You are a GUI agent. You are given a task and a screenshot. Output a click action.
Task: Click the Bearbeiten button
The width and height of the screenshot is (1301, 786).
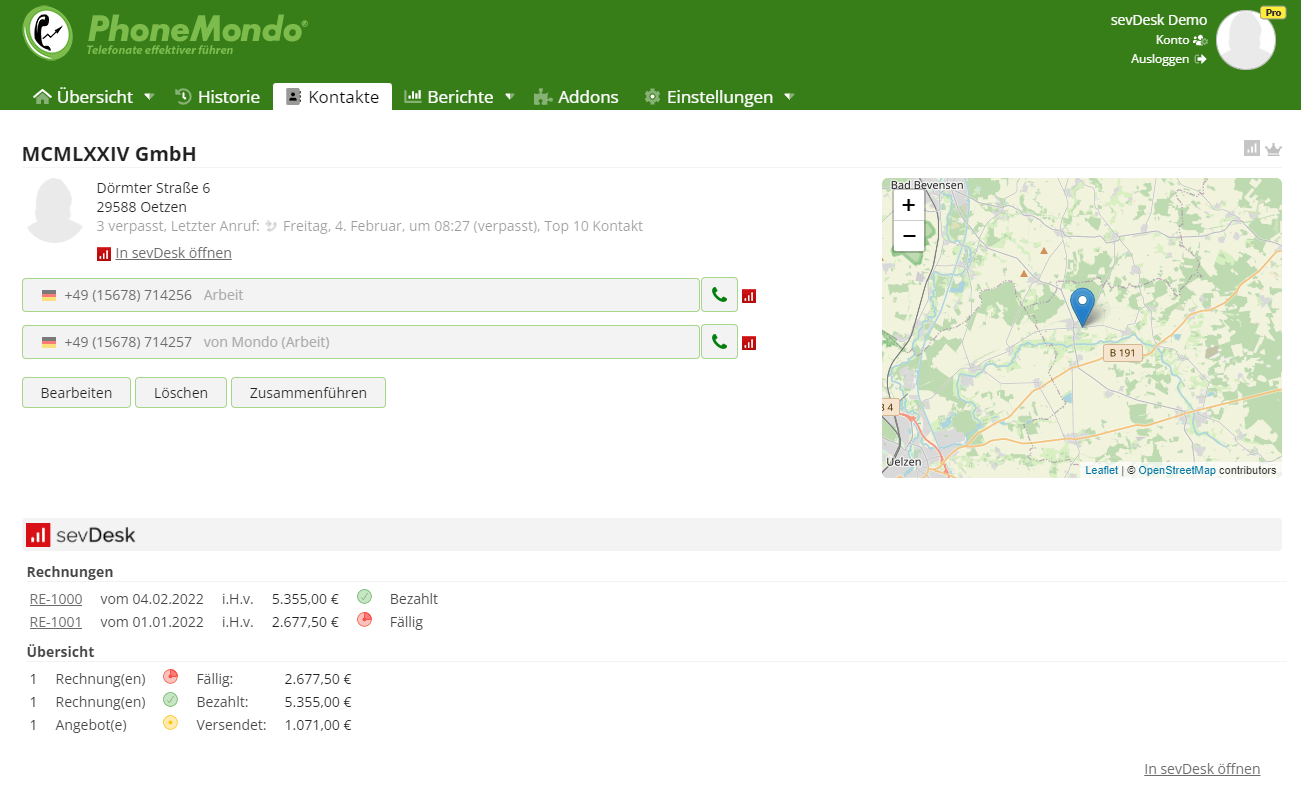[76, 392]
